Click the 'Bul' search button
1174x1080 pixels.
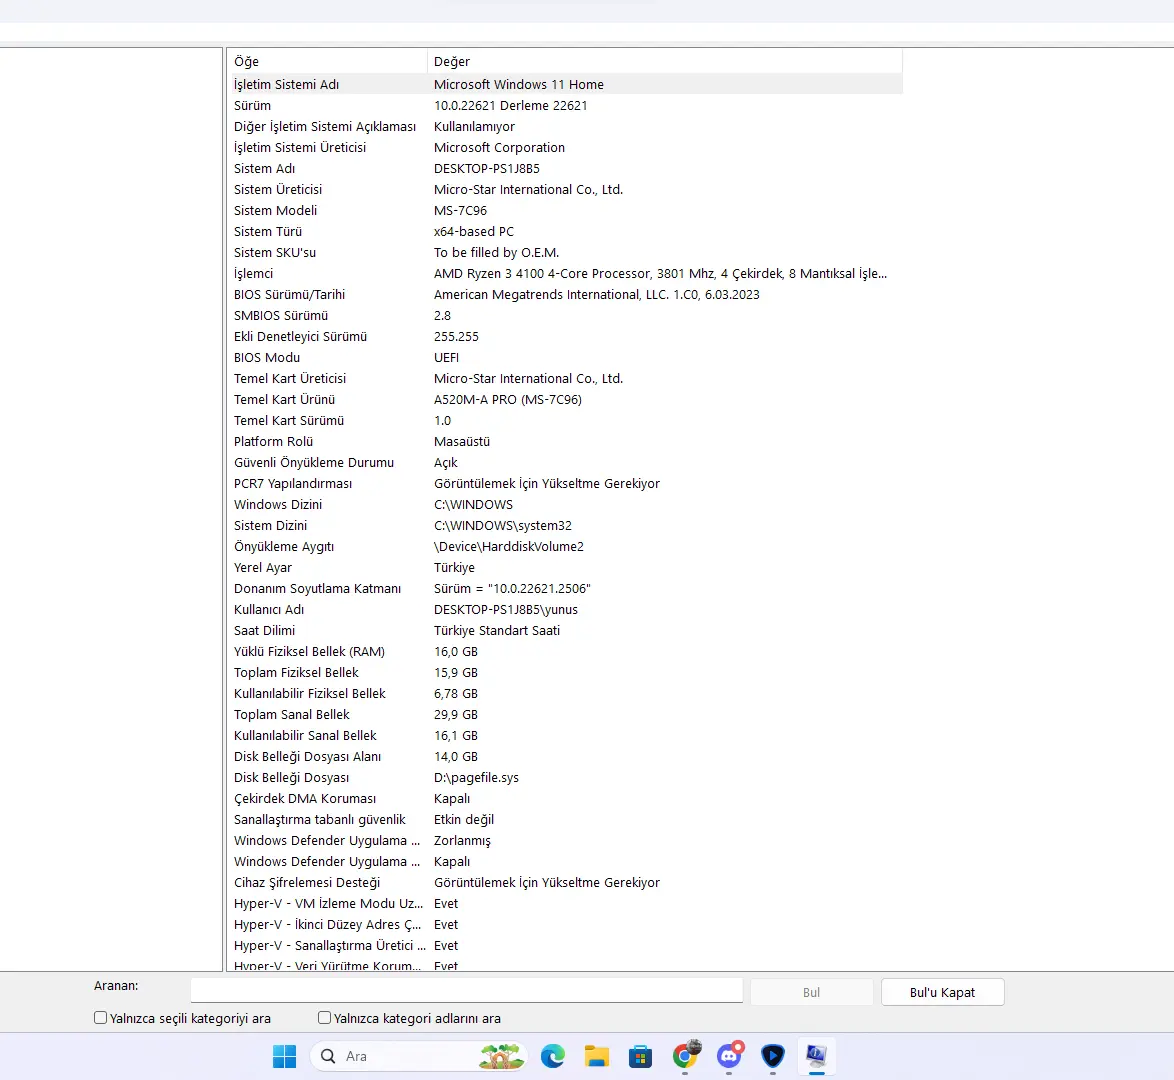[812, 992]
